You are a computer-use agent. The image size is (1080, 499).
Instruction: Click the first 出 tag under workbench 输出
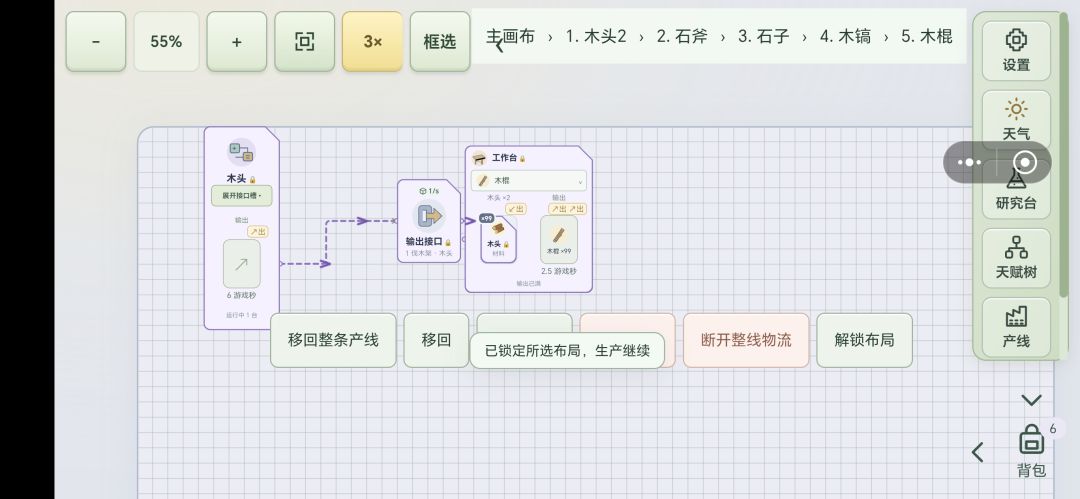(558, 209)
